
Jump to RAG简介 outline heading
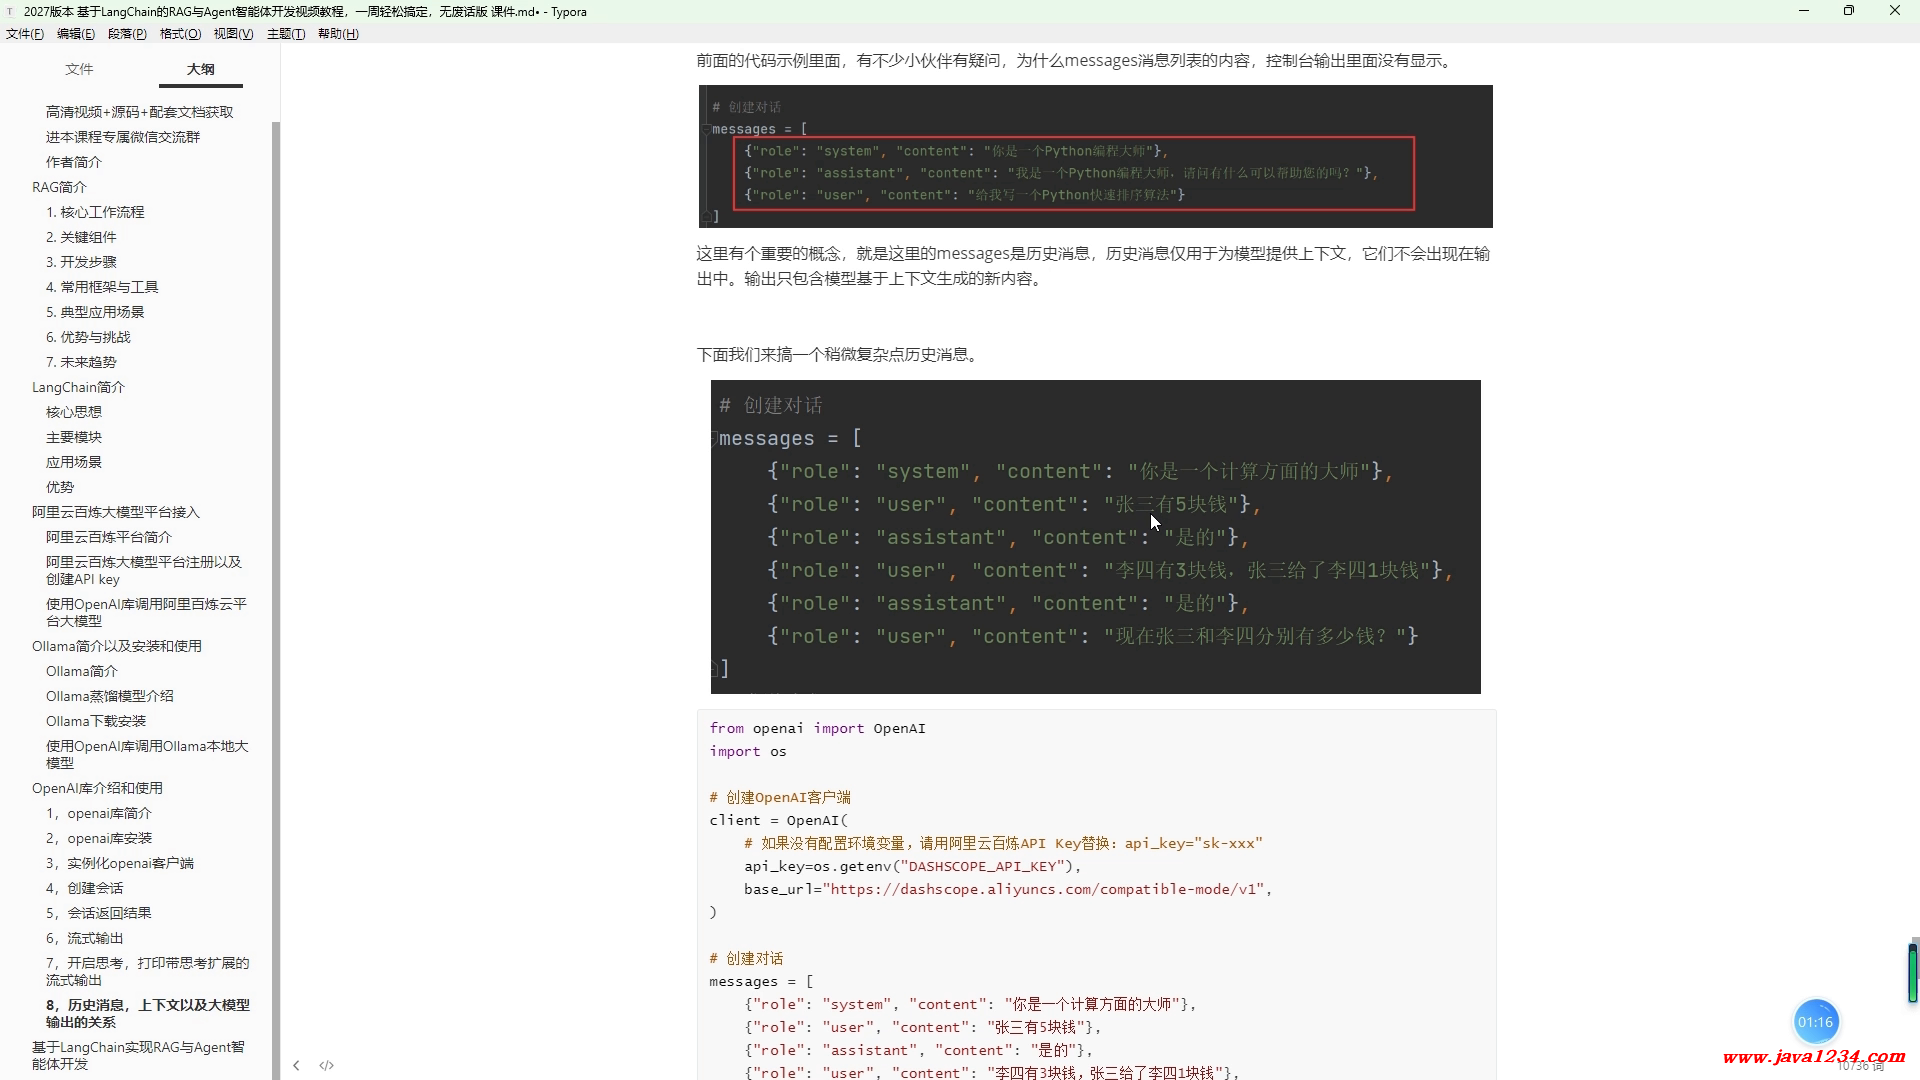click(59, 187)
